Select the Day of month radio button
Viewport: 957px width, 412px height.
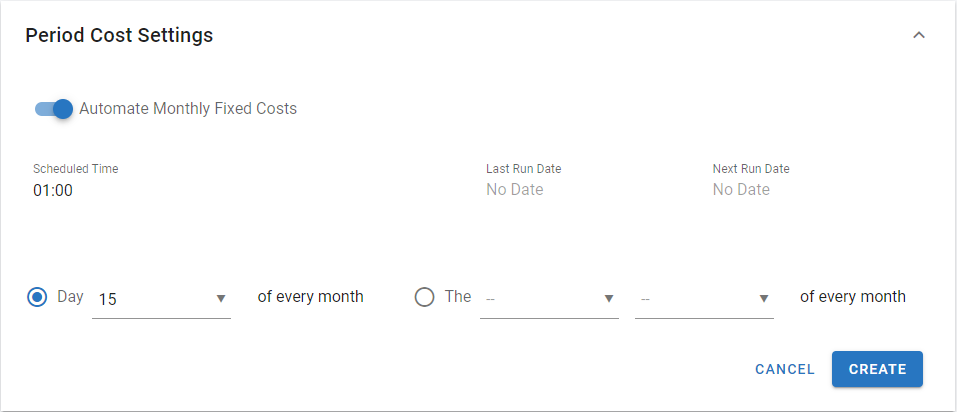click(x=37, y=297)
